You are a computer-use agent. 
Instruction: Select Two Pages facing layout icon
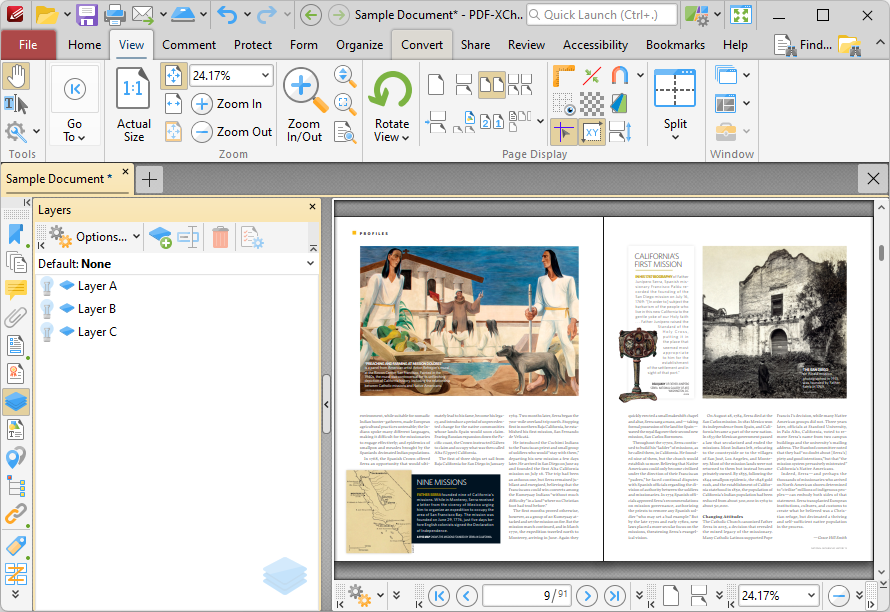492,85
